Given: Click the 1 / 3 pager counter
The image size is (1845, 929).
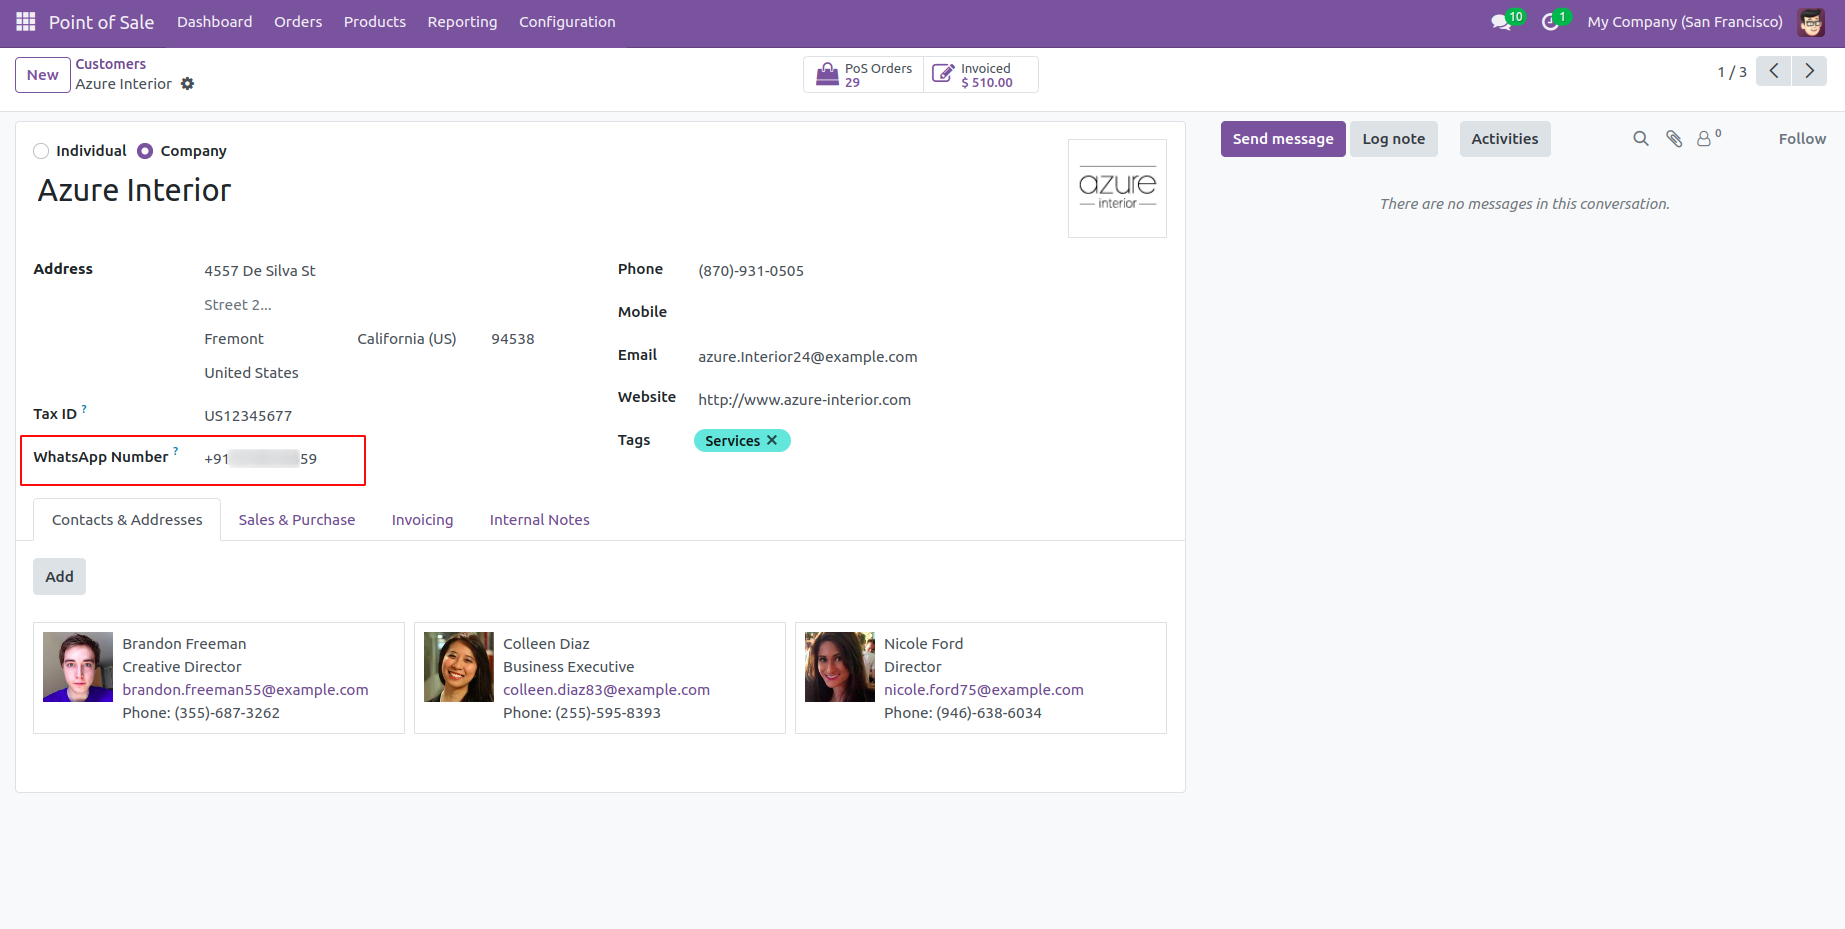Looking at the screenshot, I should [x=1732, y=72].
